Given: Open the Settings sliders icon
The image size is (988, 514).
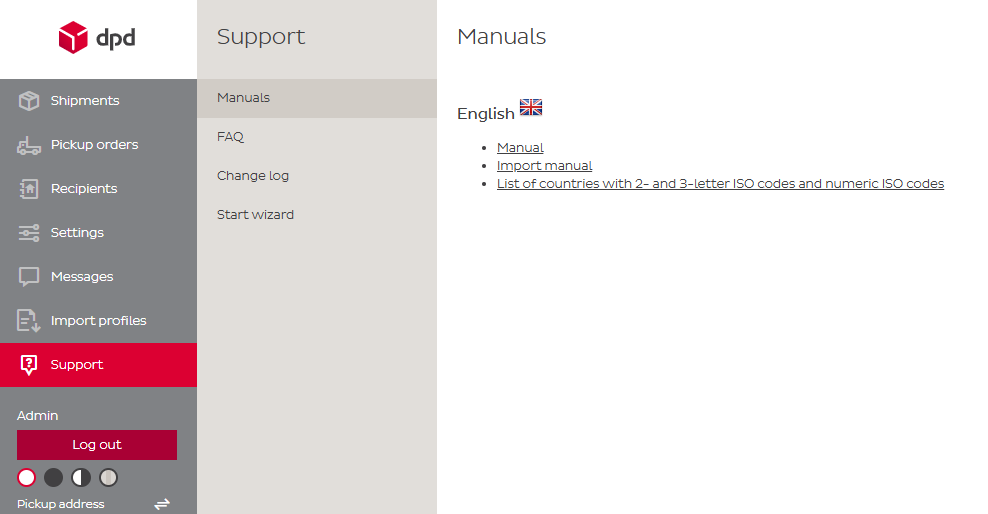Looking at the screenshot, I should (29, 233).
